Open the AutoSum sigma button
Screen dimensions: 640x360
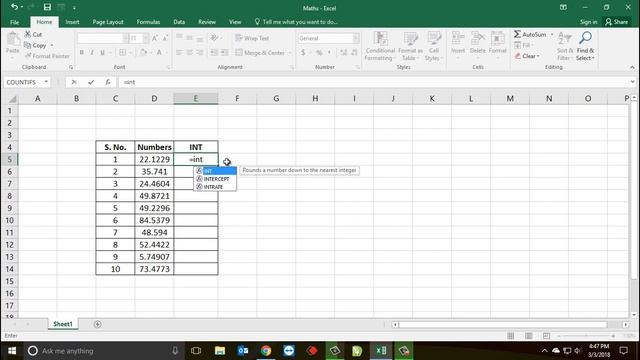pyautogui.click(x=530, y=34)
